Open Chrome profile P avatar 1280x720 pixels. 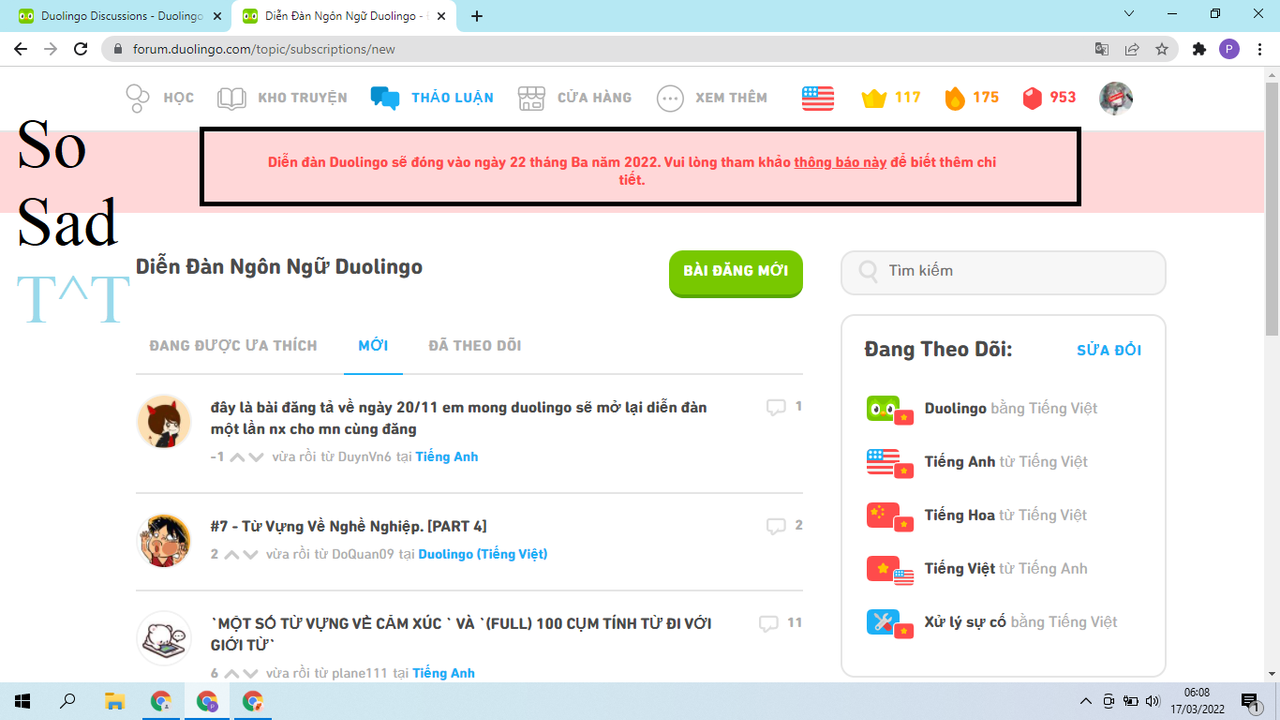(x=1229, y=49)
